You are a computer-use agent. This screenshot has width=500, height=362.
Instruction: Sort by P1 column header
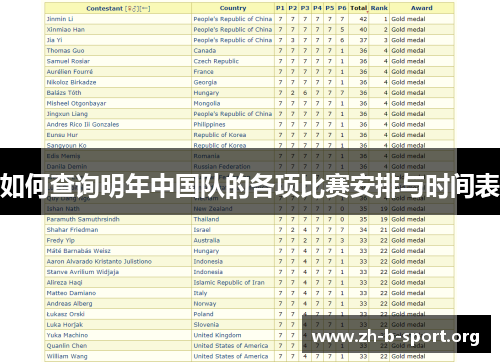(x=280, y=8)
